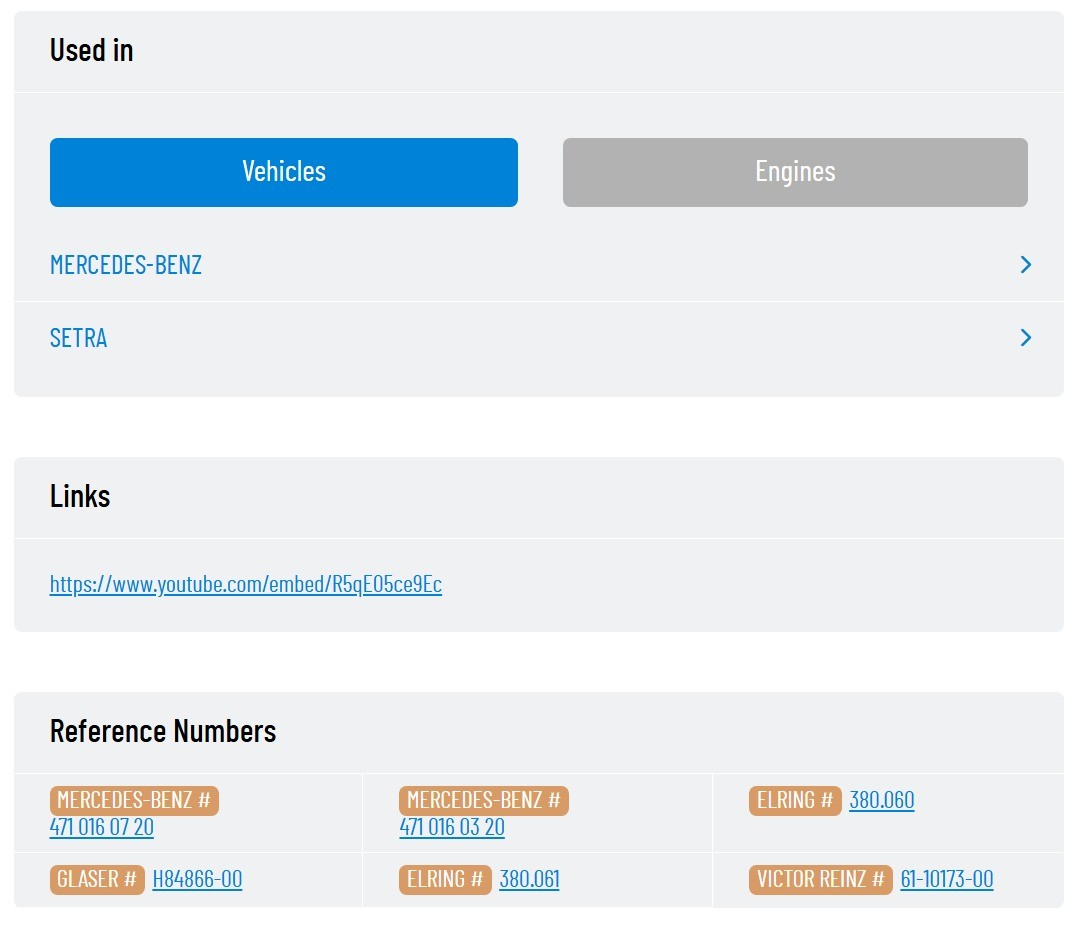Screen dimensions: 1075x925
Task: Click the ELRING # badge beside 380.061
Action: [x=445, y=879]
